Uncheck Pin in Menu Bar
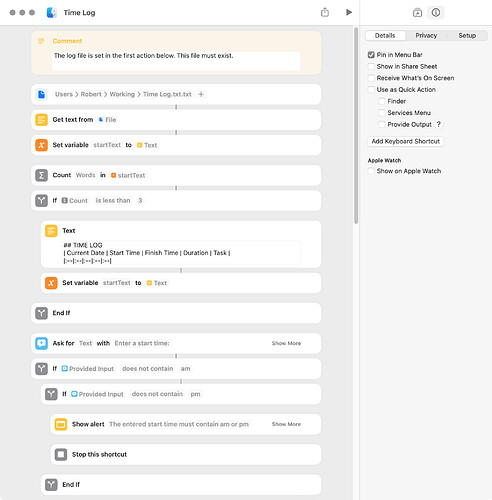The height and width of the screenshot is (500, 492). 371,55
